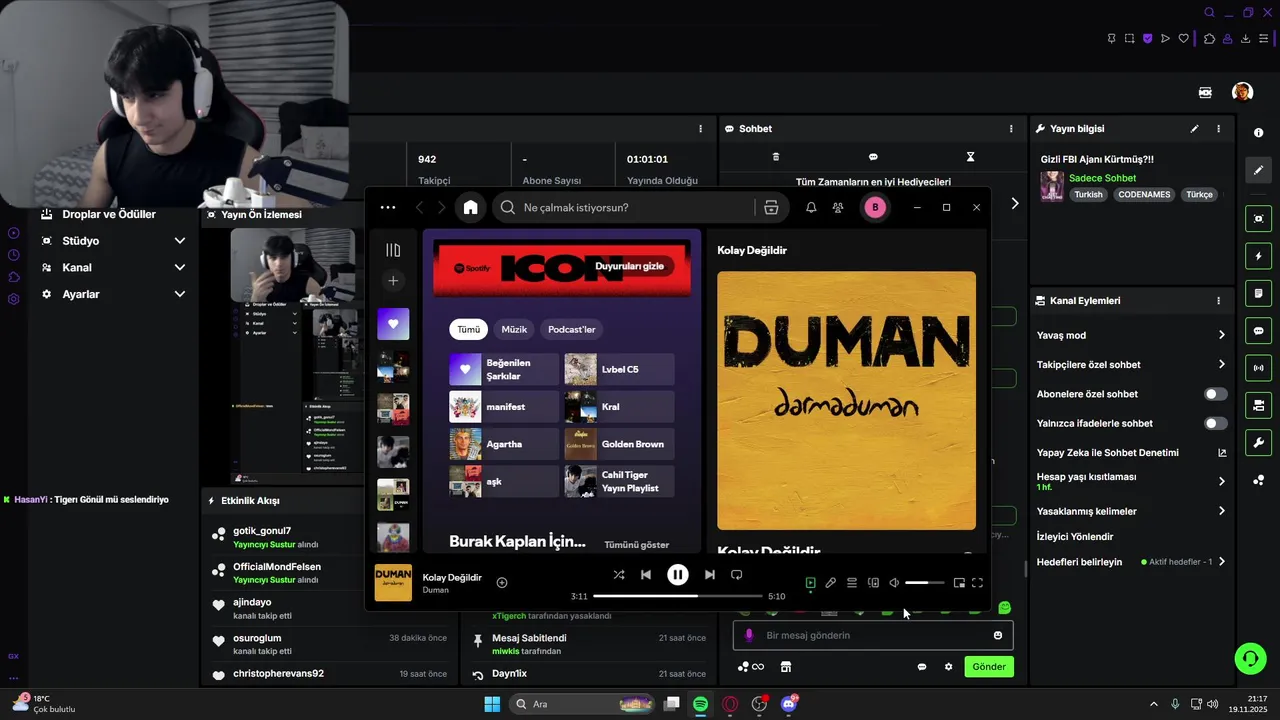
Task: Expand Kanal sidebar section
Action: tap(113, 267)
